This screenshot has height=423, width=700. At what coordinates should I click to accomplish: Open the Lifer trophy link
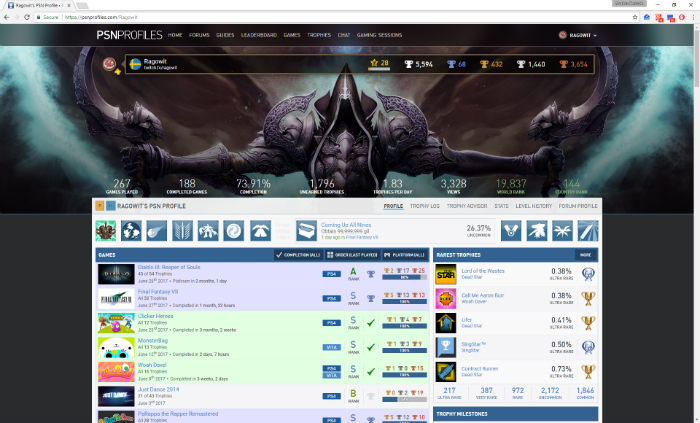pos(467,320)
